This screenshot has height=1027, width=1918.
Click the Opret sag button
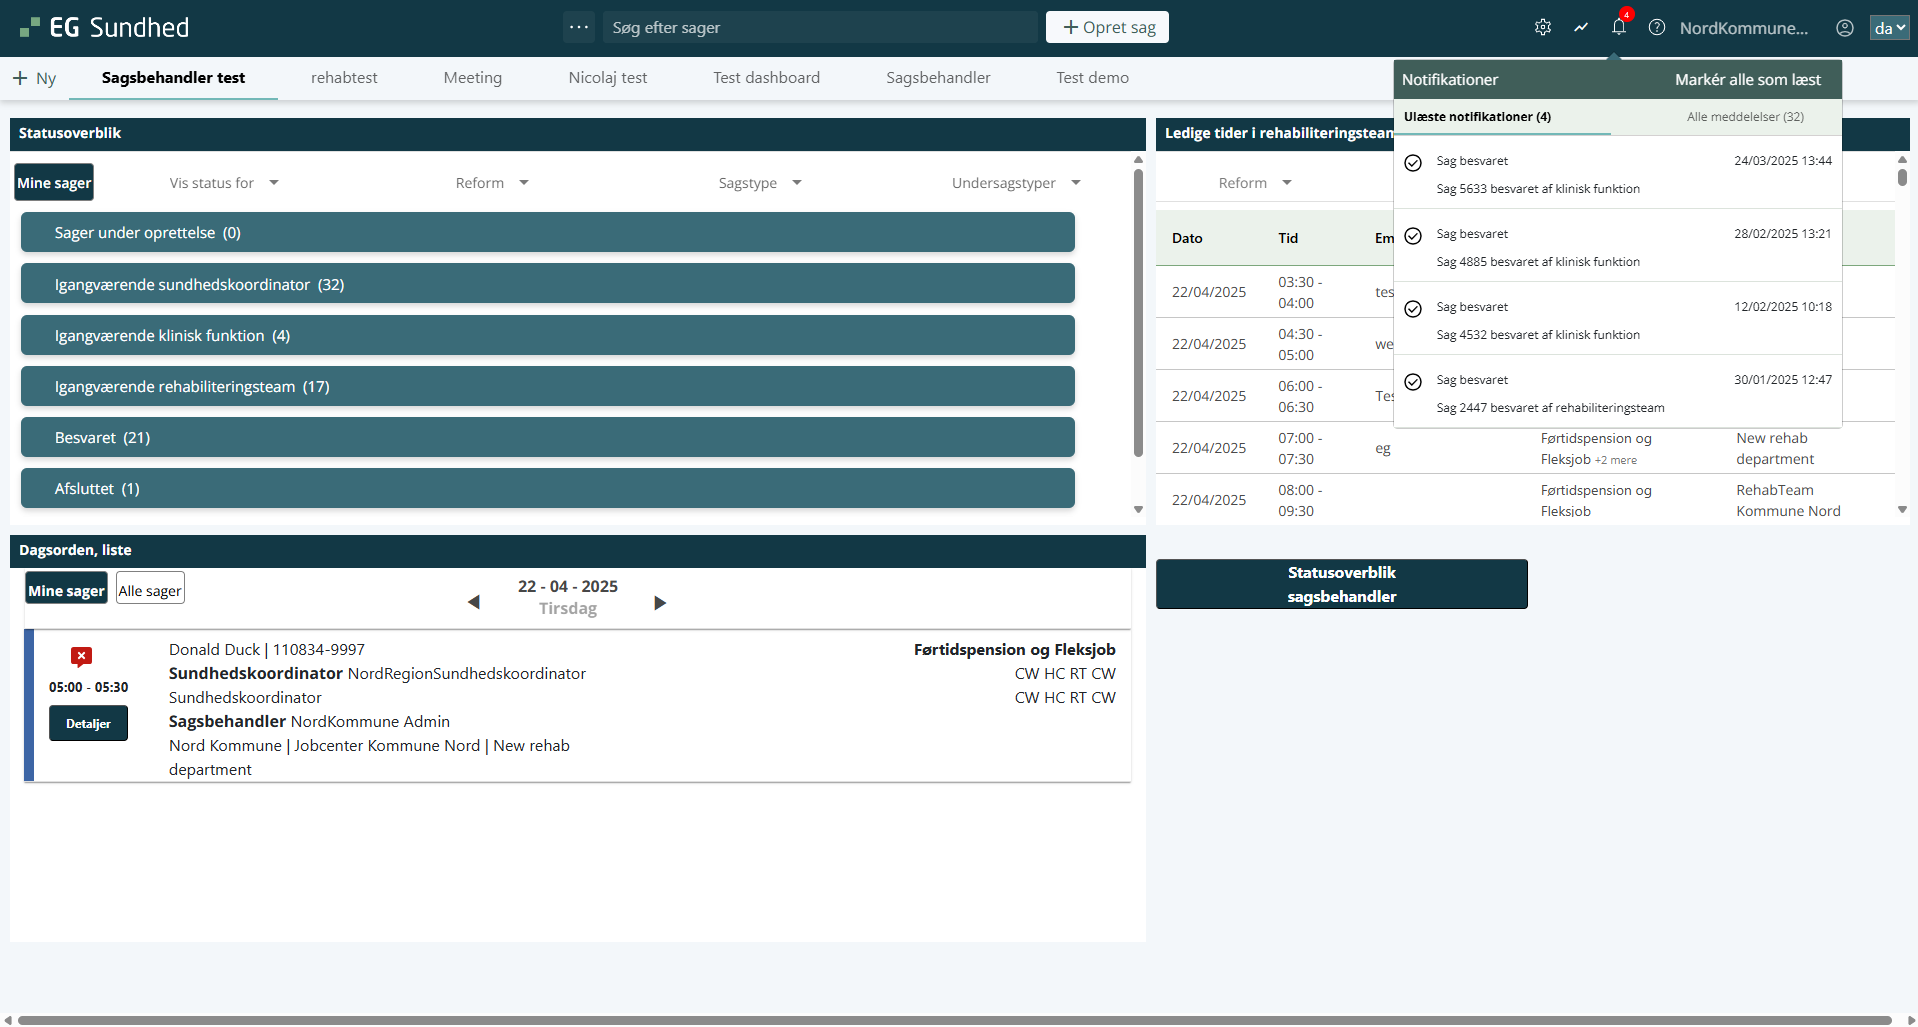pyautogui.click(x=1107, y=27)
